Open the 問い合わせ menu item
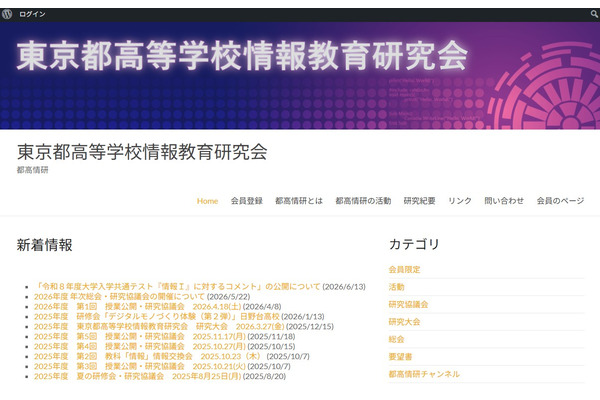600x400 pixels. pyautogui.click(x=504, y=201)
